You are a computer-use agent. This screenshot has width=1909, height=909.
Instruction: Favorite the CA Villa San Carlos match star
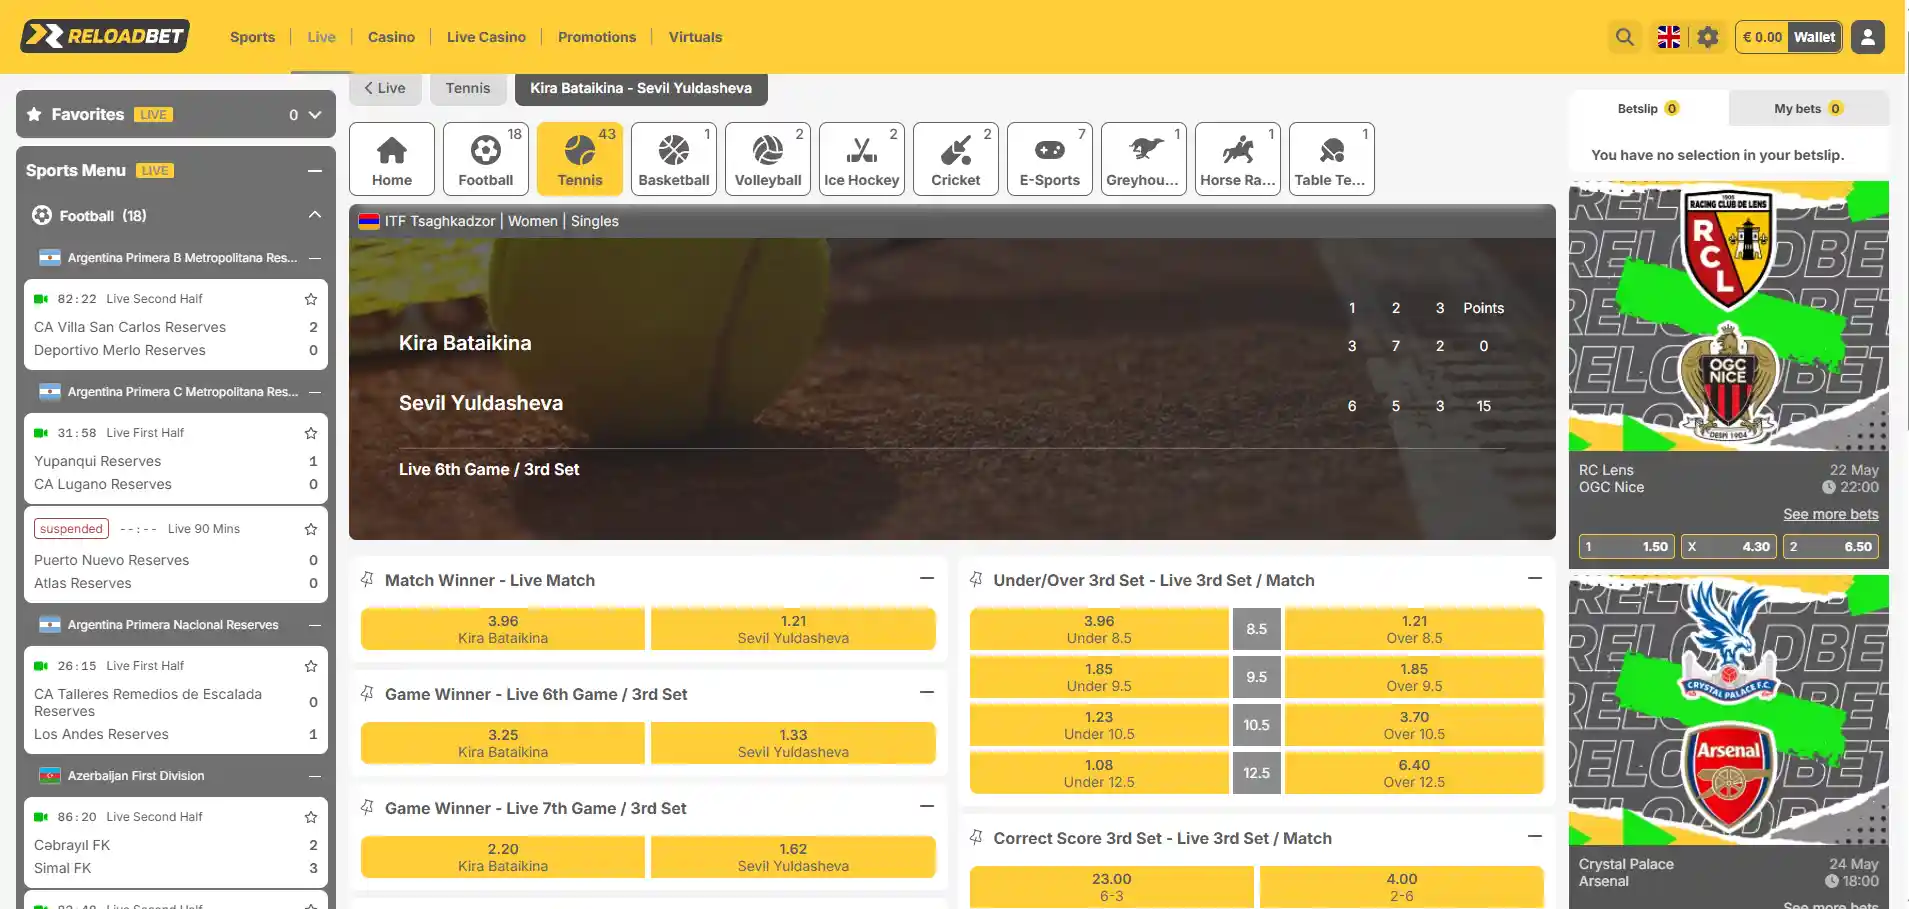coord(311,299)
